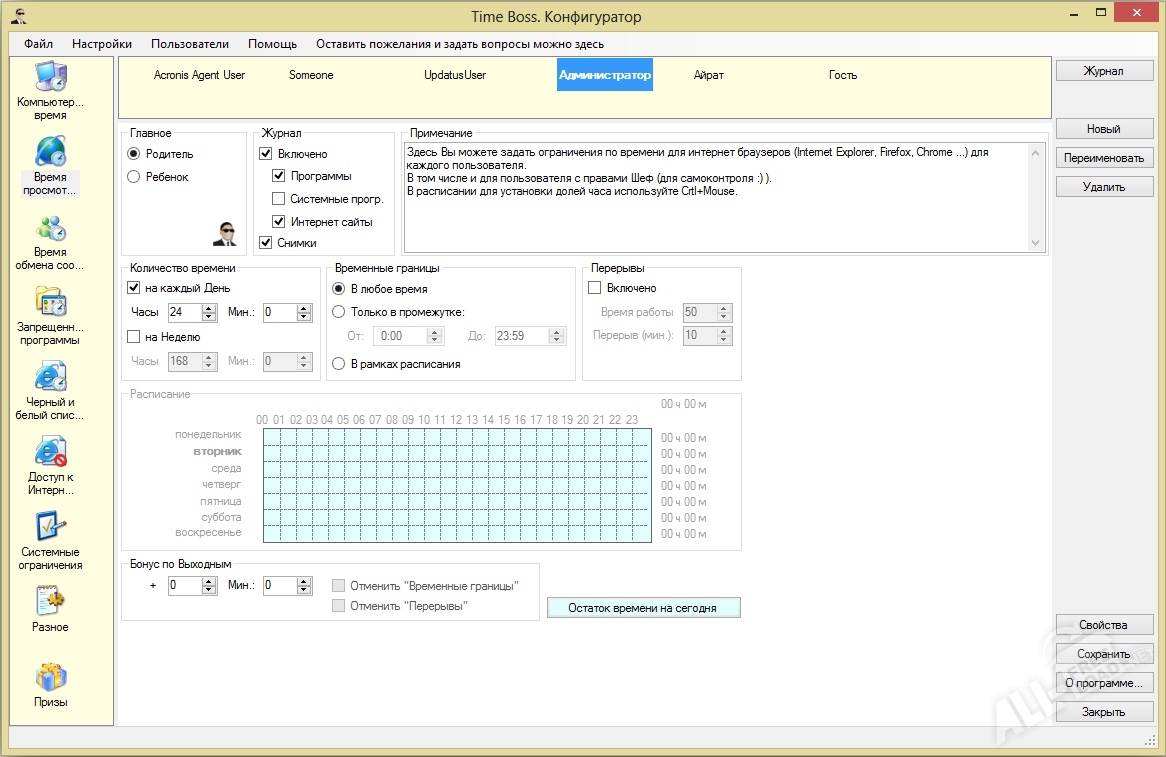Open the Разное sidebar icon
Screen dimensions: 1166x757
pos(50,602)
